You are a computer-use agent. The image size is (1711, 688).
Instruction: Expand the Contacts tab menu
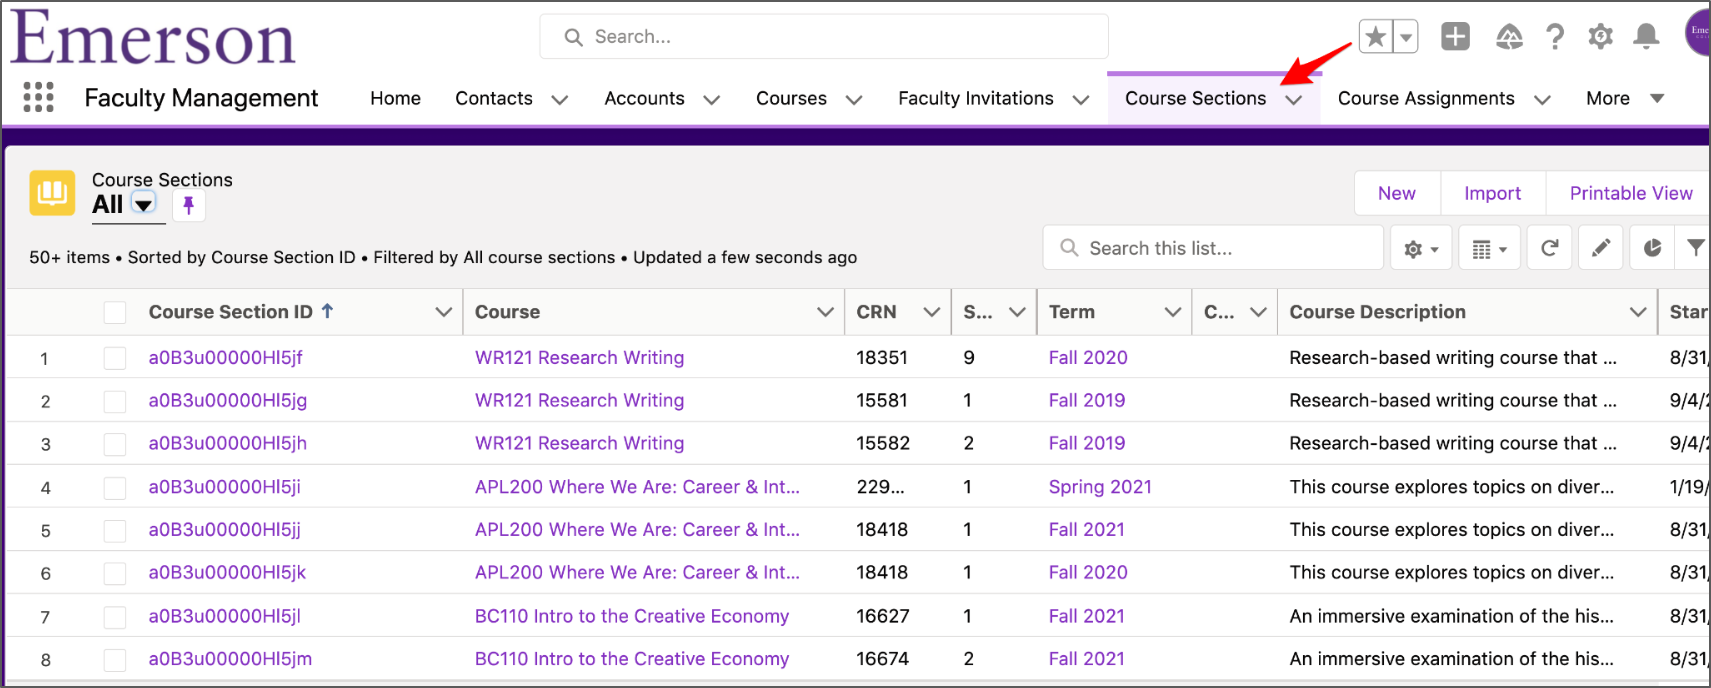[x=560, y=99]
